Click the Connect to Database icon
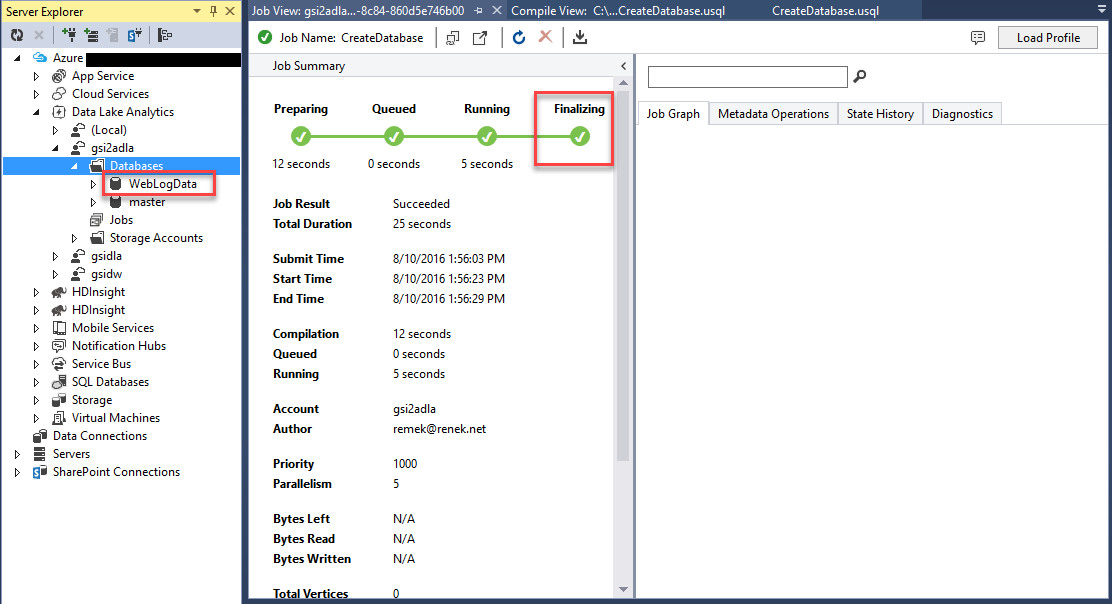This screenshot has height=604, width=1112. pos(69,35)
